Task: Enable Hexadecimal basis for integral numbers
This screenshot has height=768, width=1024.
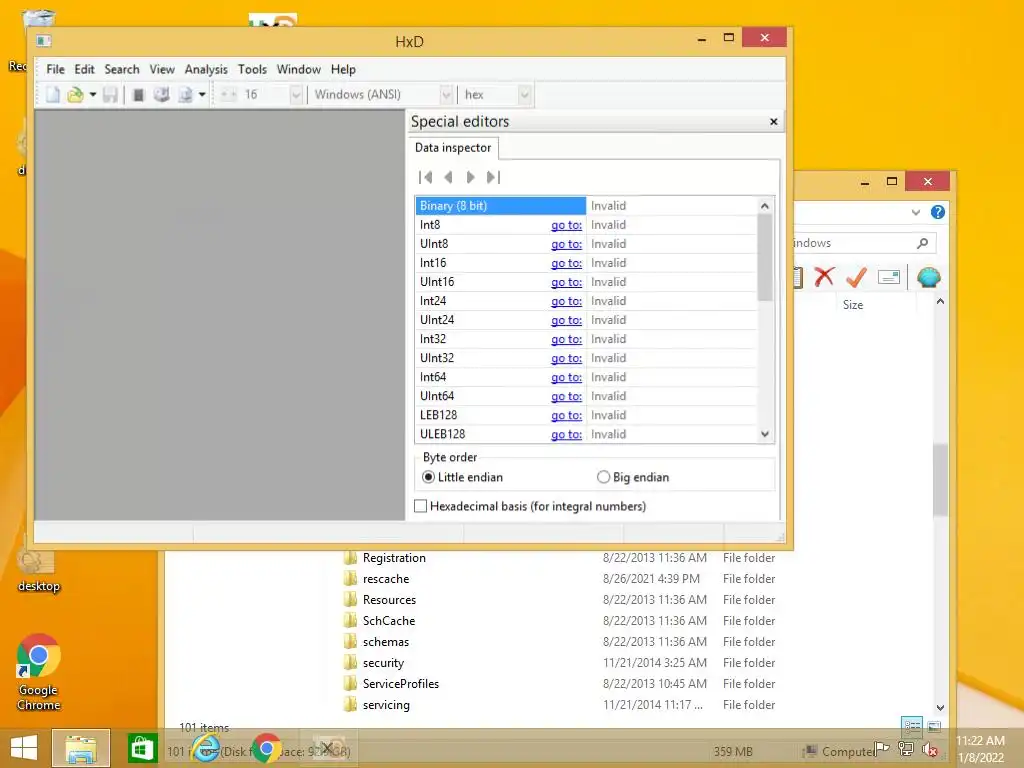Action: click(530, 506)
